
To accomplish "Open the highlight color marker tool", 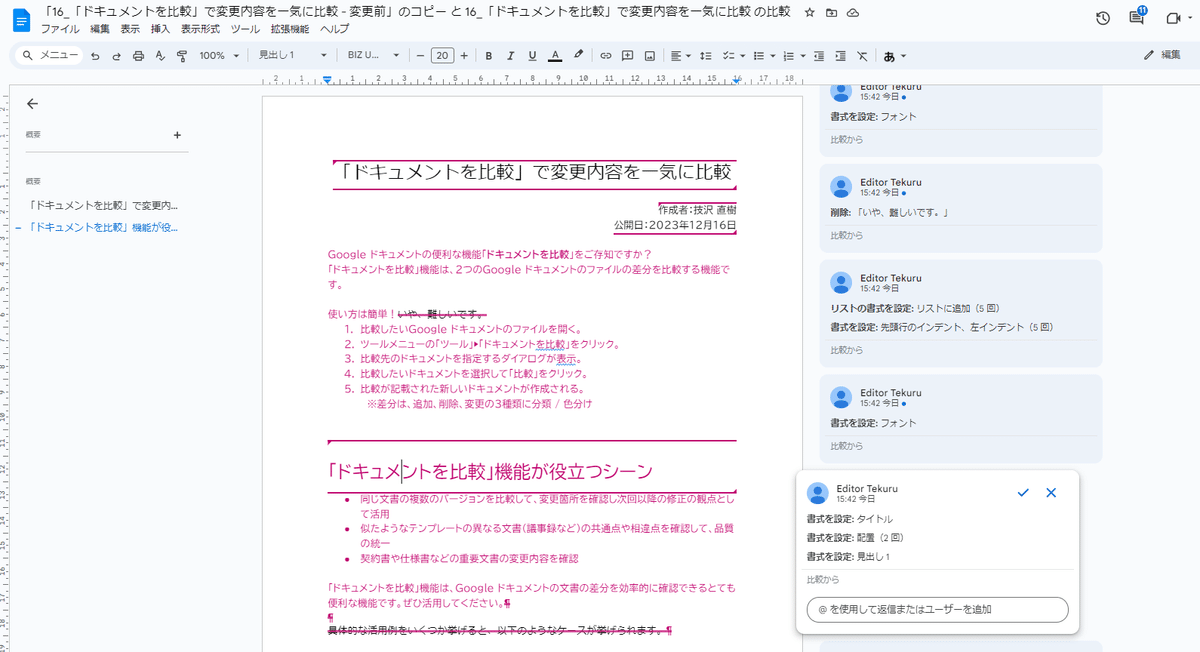I will pos(578,56).
